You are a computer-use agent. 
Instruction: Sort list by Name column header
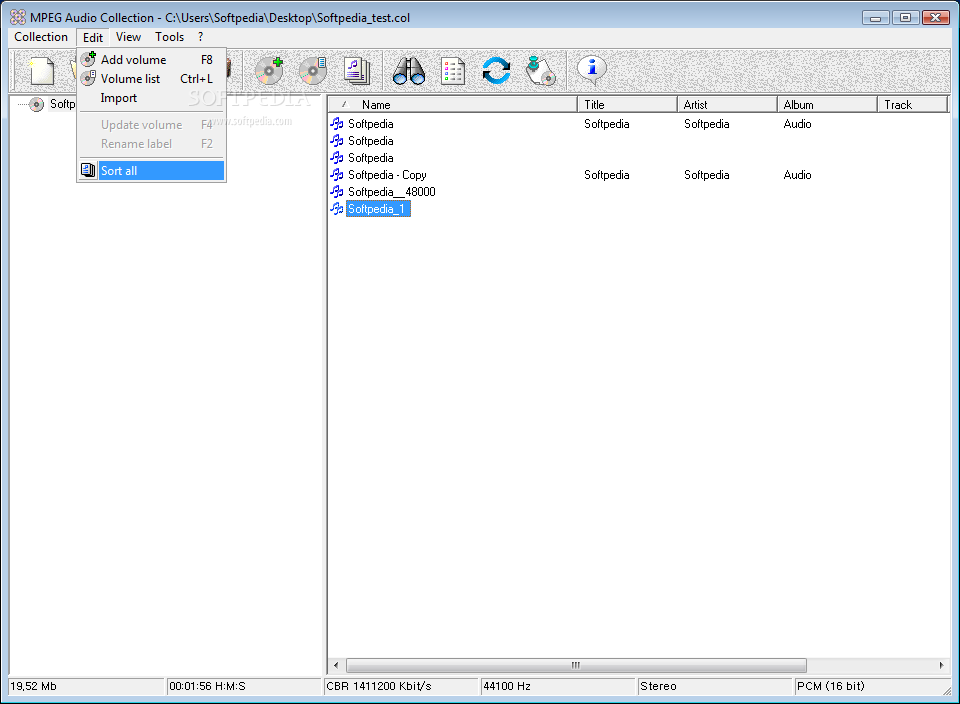click(453, 105)
